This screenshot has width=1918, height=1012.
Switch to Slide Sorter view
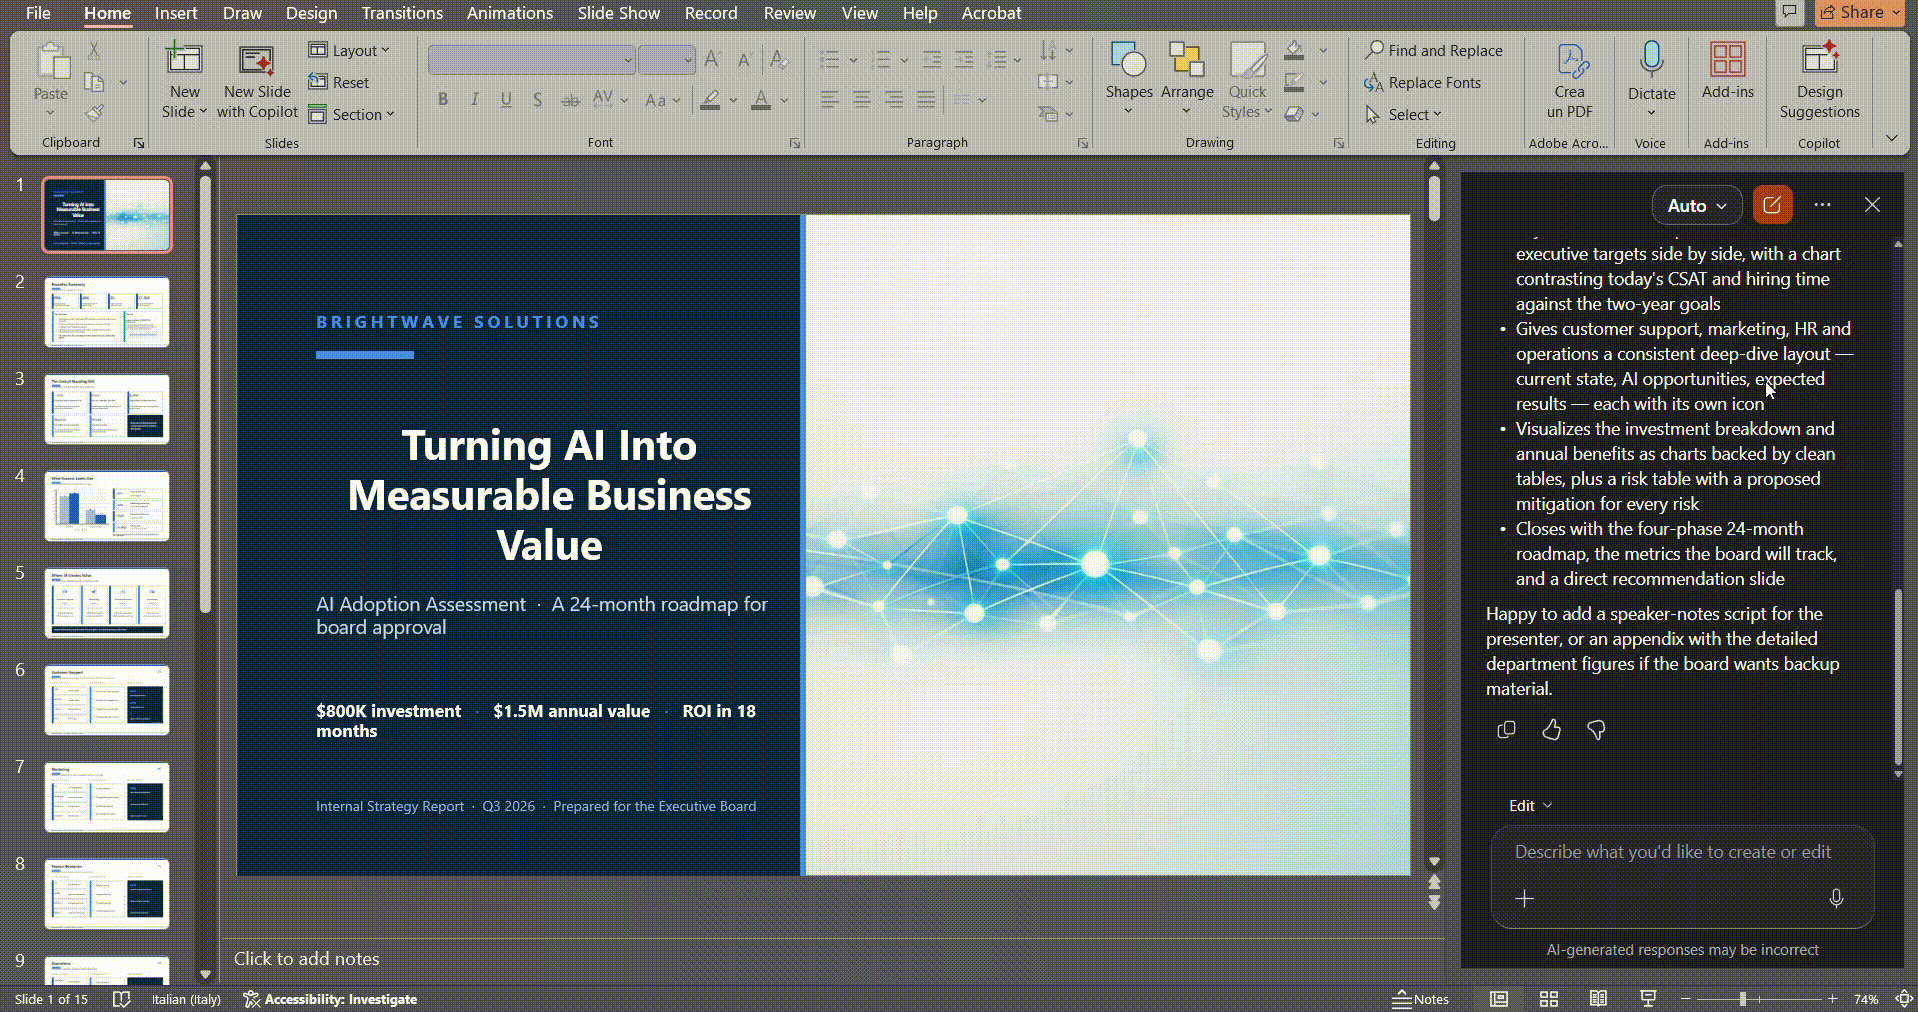[x=1549, y=999]
